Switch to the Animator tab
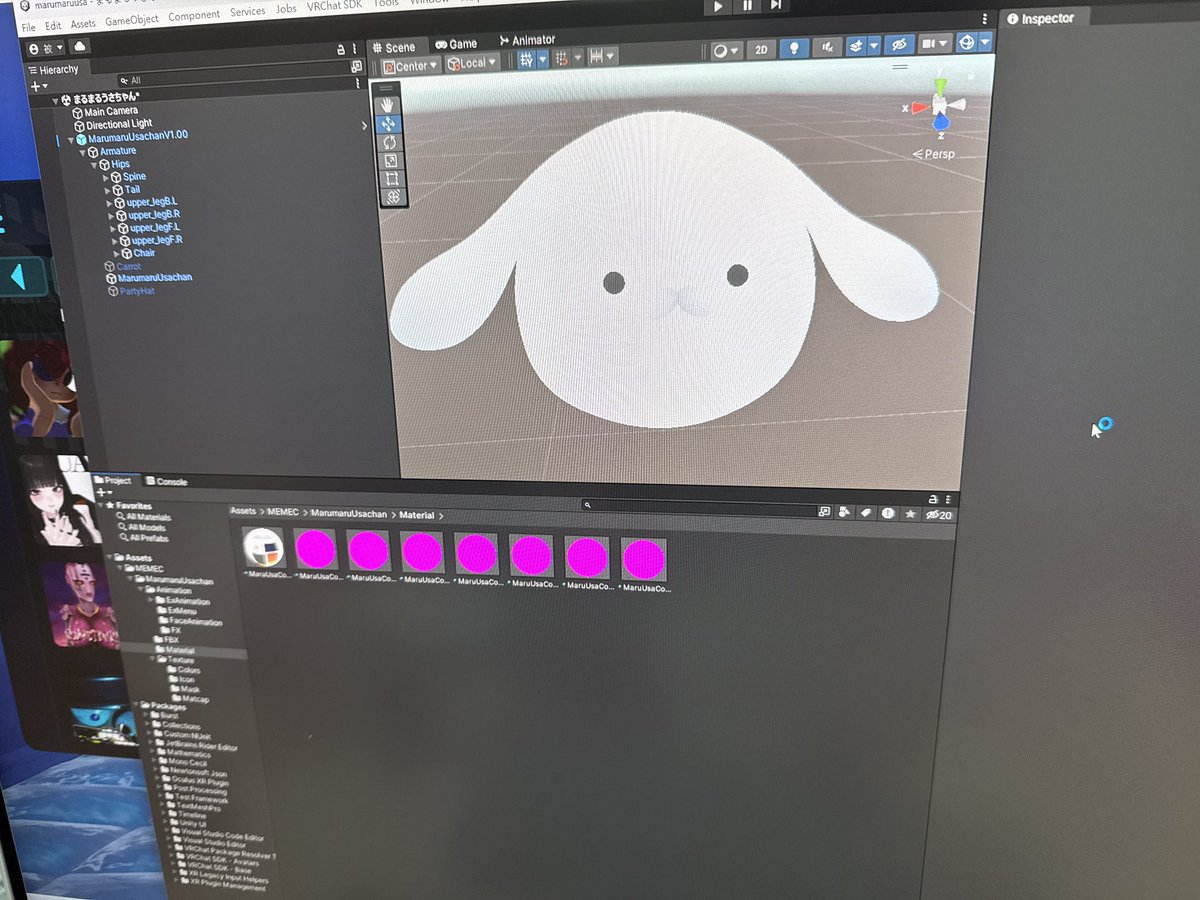This screenshot has width=1200, height=900. (x=527, y=40)
